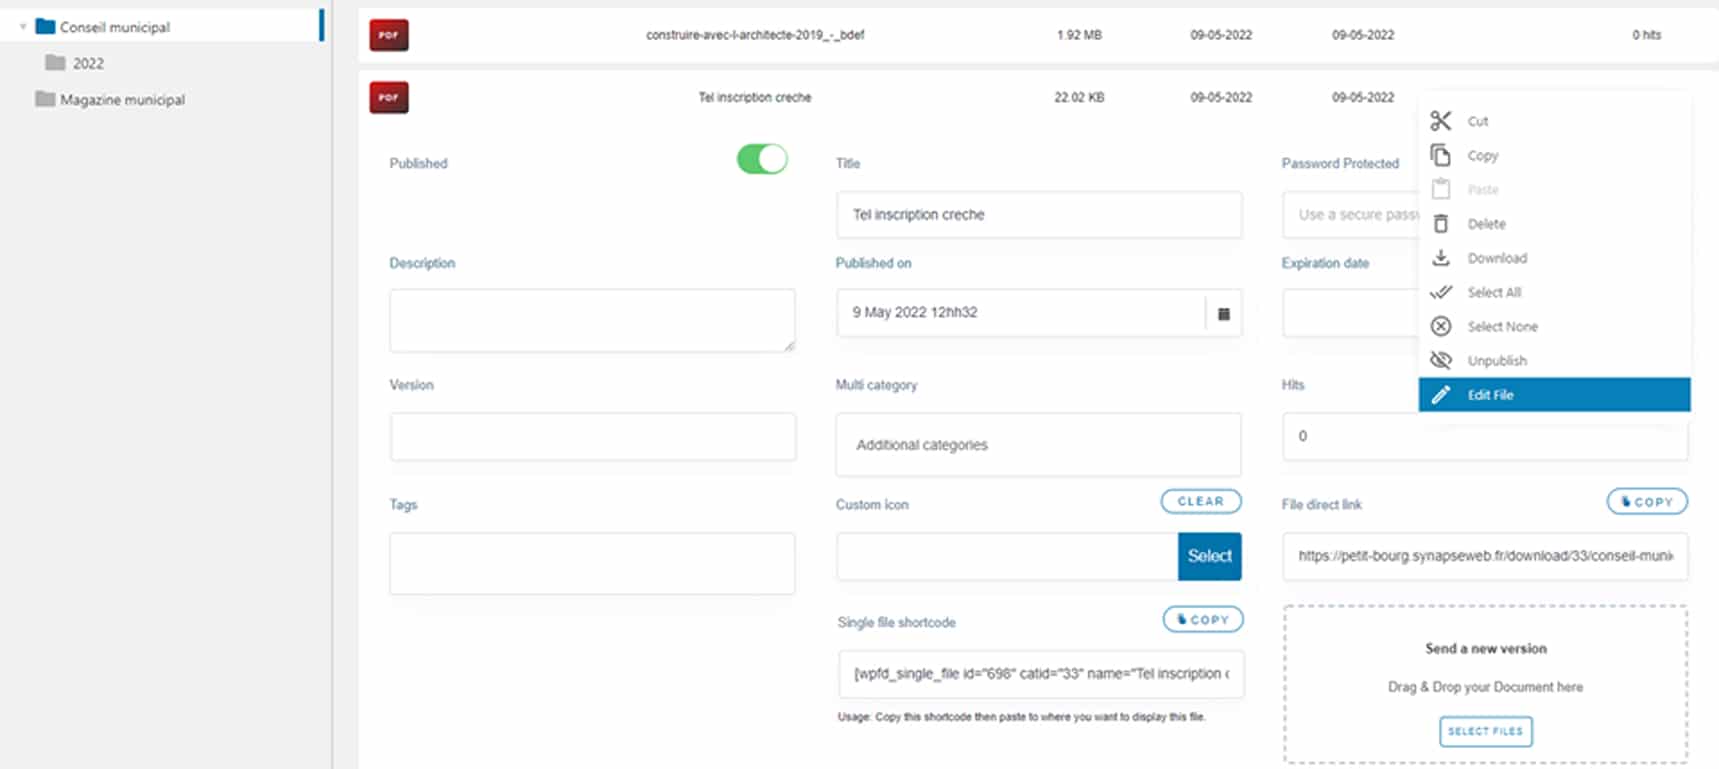The image size is (1719, 769).
Task: Click the Description text area
Action: point(592,320)
